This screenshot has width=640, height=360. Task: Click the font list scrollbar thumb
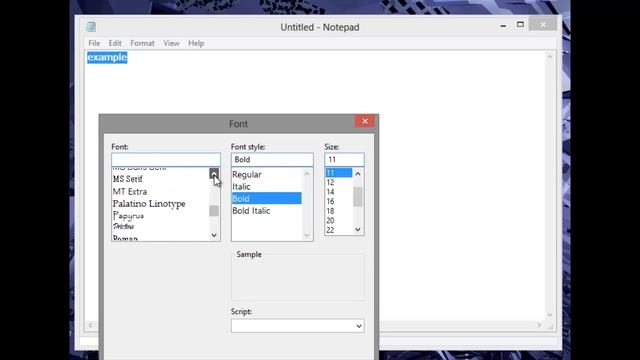click(214, 211)
